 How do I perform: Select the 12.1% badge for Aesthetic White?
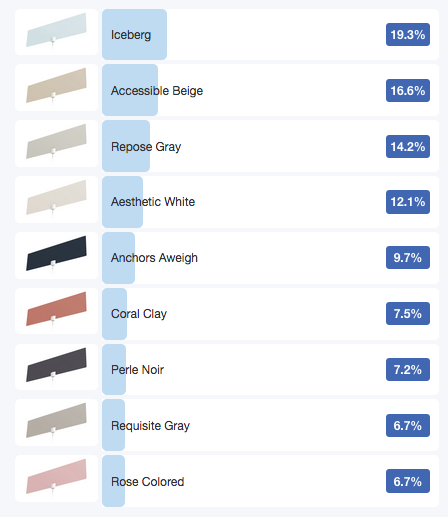click(408, 202)
